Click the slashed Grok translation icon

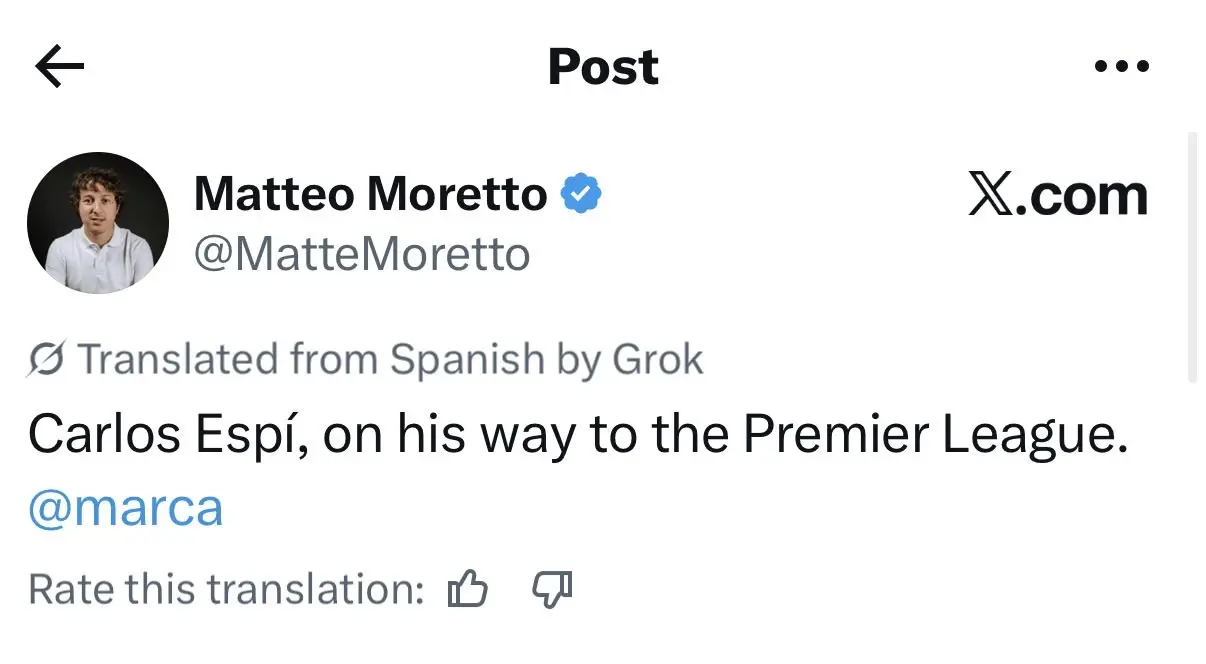(47, 358)
